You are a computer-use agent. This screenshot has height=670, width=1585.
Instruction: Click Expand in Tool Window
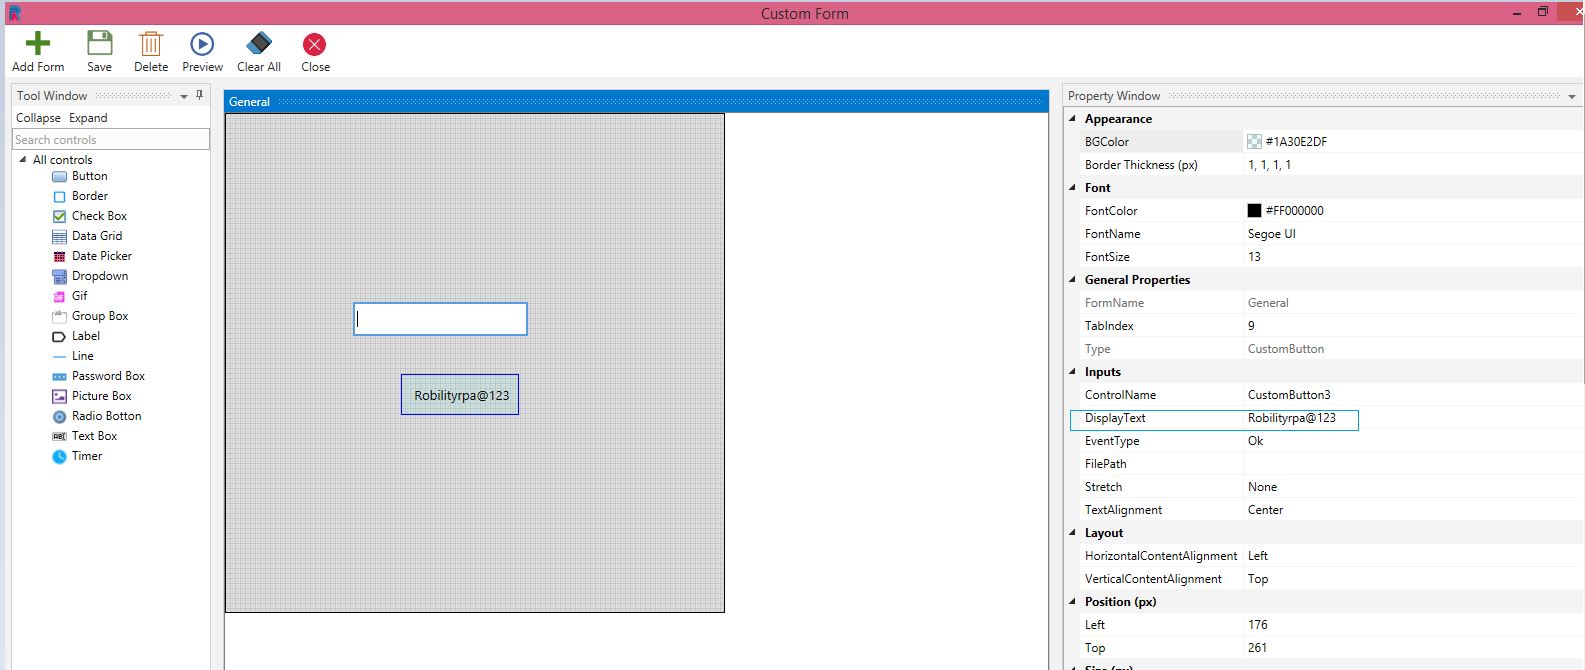tap(88, 118)
